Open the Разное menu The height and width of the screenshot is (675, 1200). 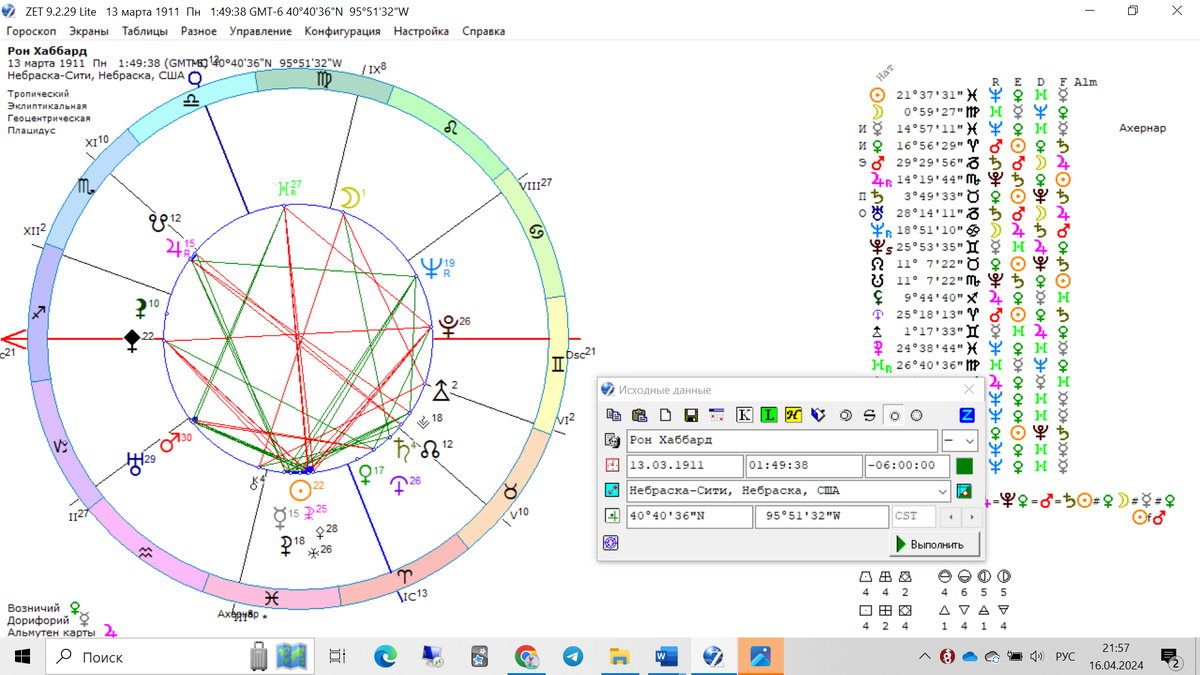[x=198, y=31]
